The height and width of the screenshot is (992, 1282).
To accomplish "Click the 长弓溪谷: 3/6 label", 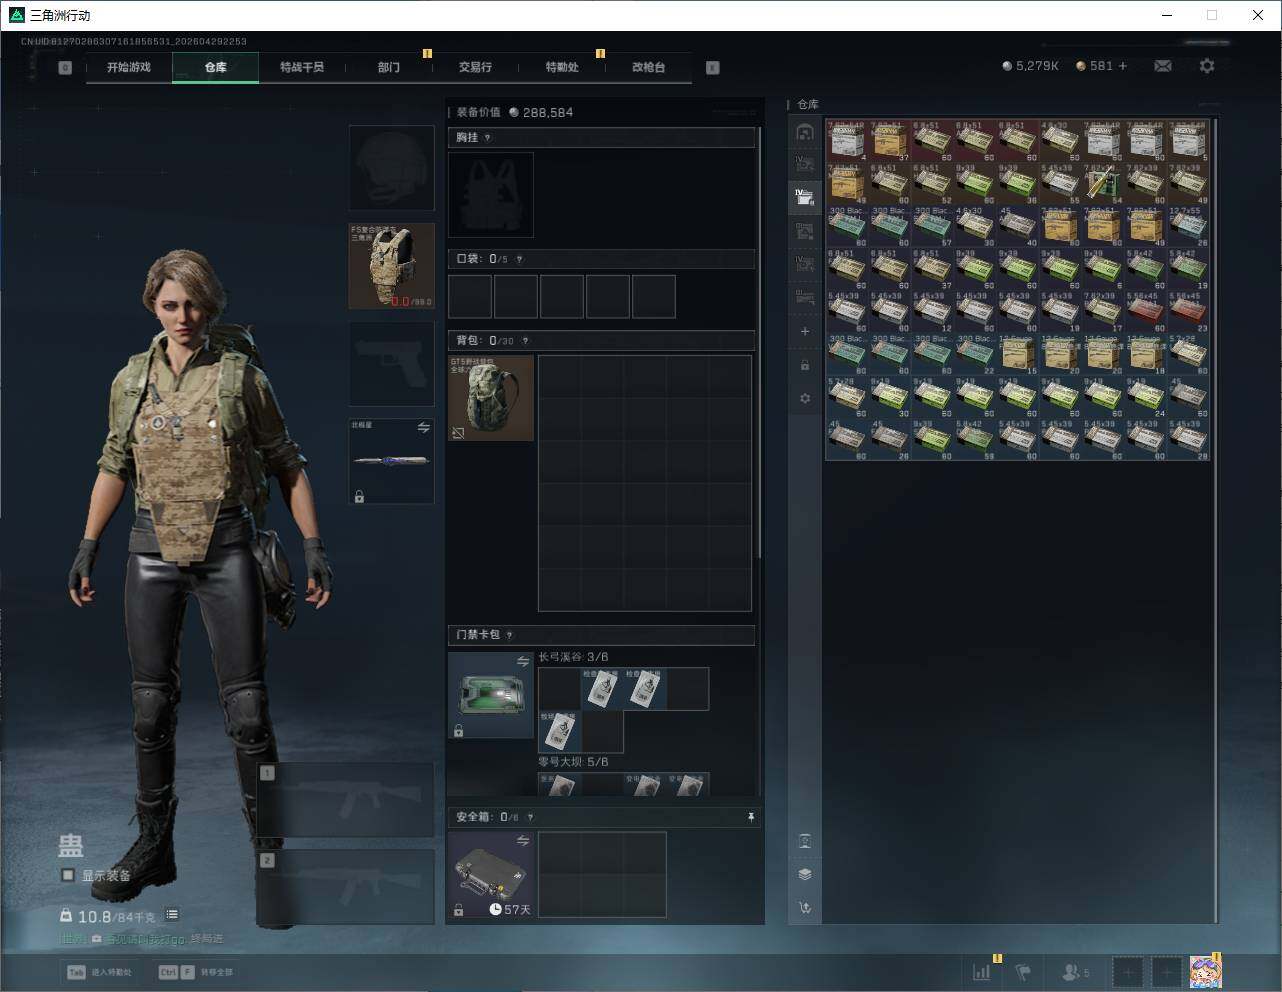I will pyautogui.click(x=573, y=657).
